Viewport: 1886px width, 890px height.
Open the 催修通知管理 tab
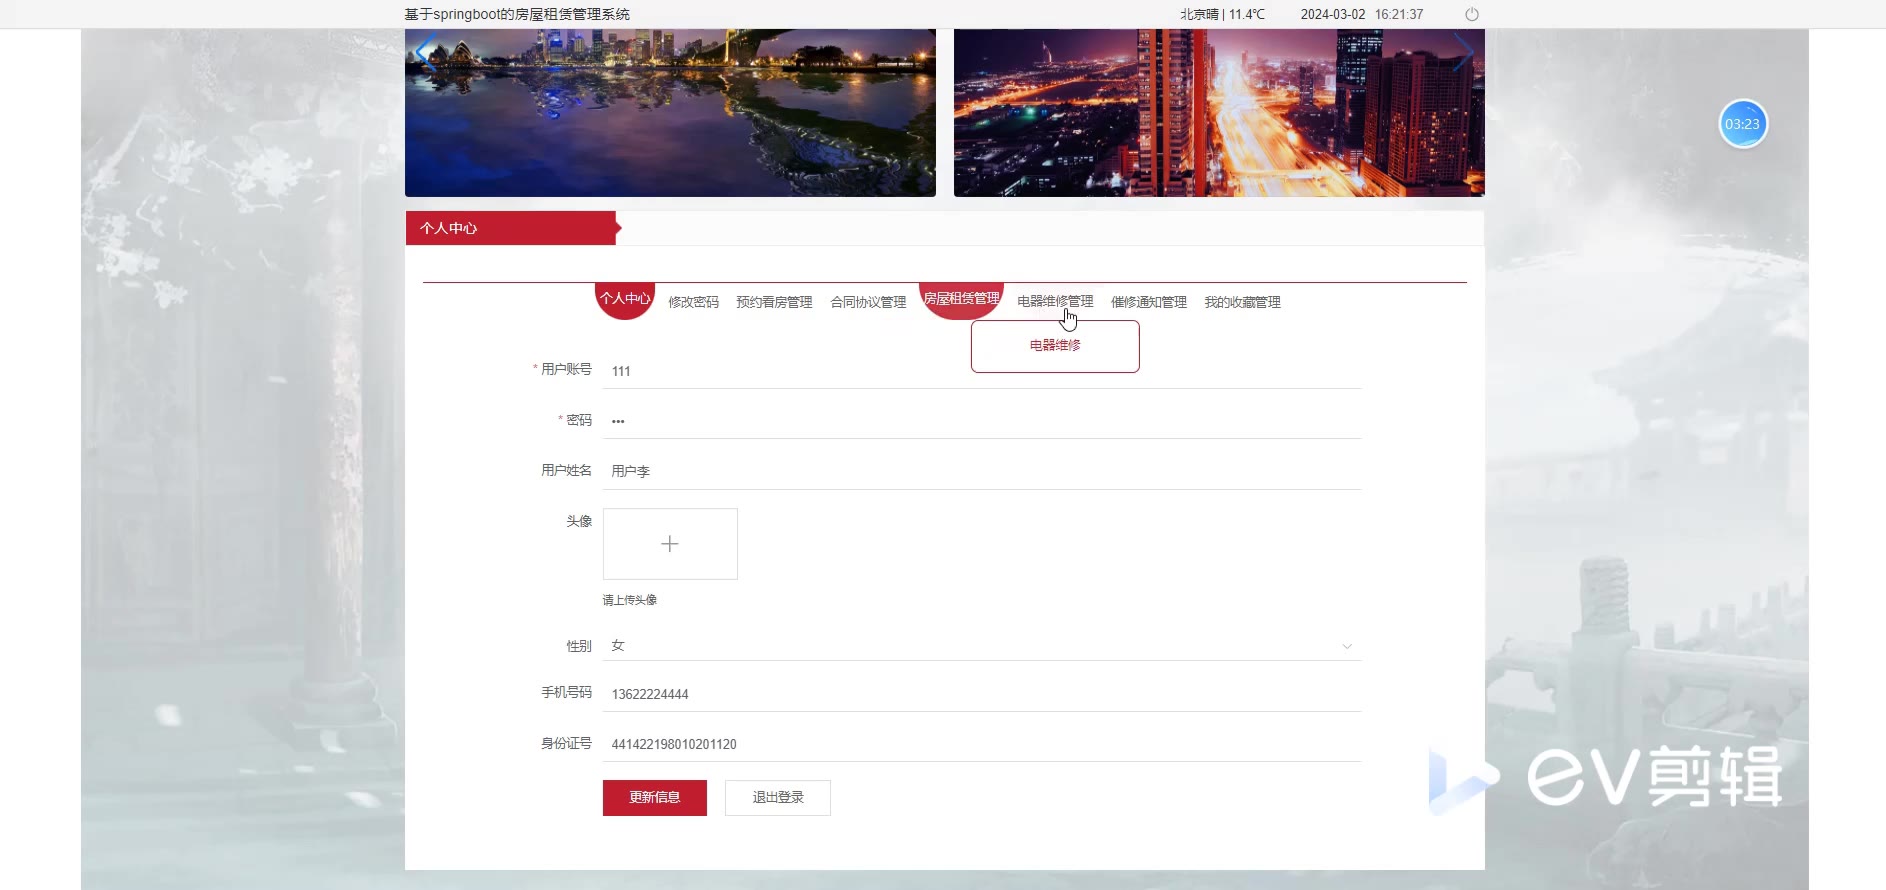[x=1149, y=302]
